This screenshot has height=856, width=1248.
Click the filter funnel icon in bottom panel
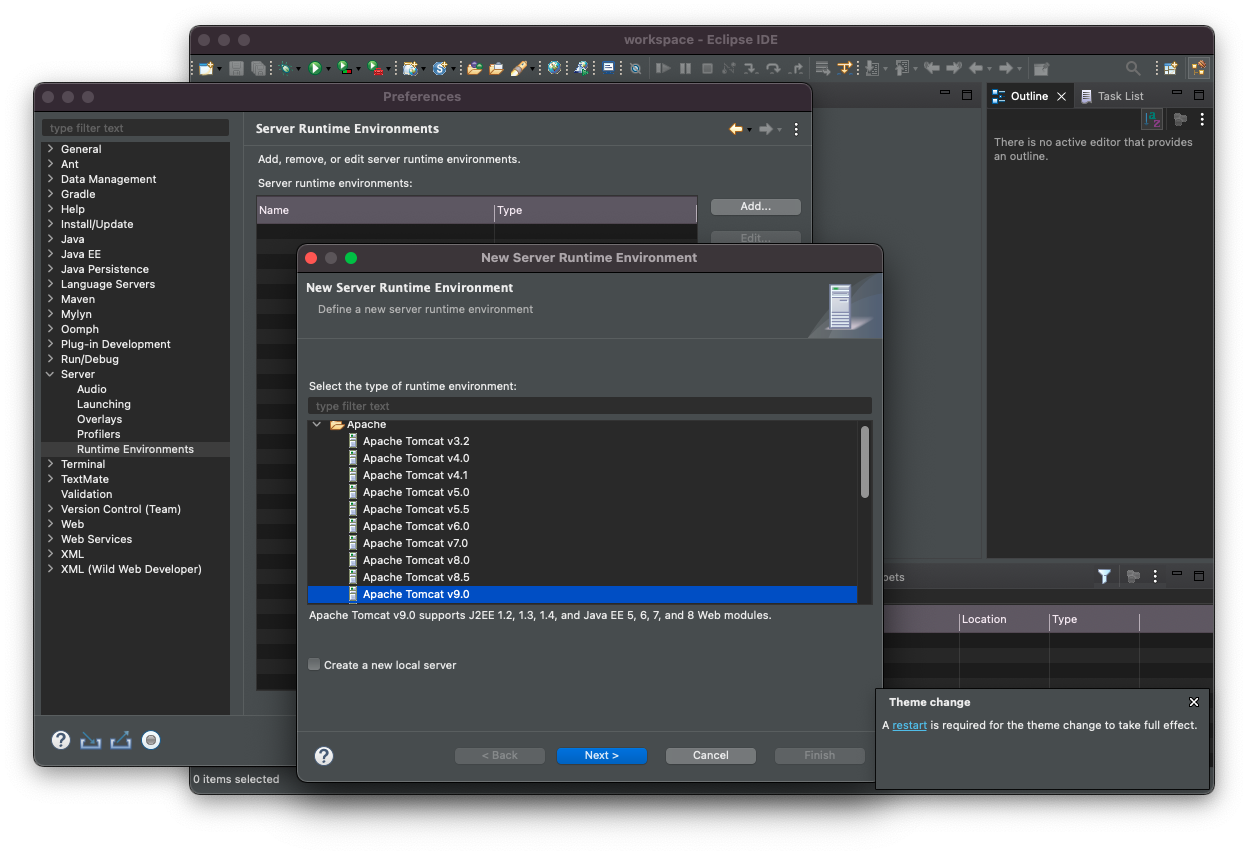[1104, 576]
